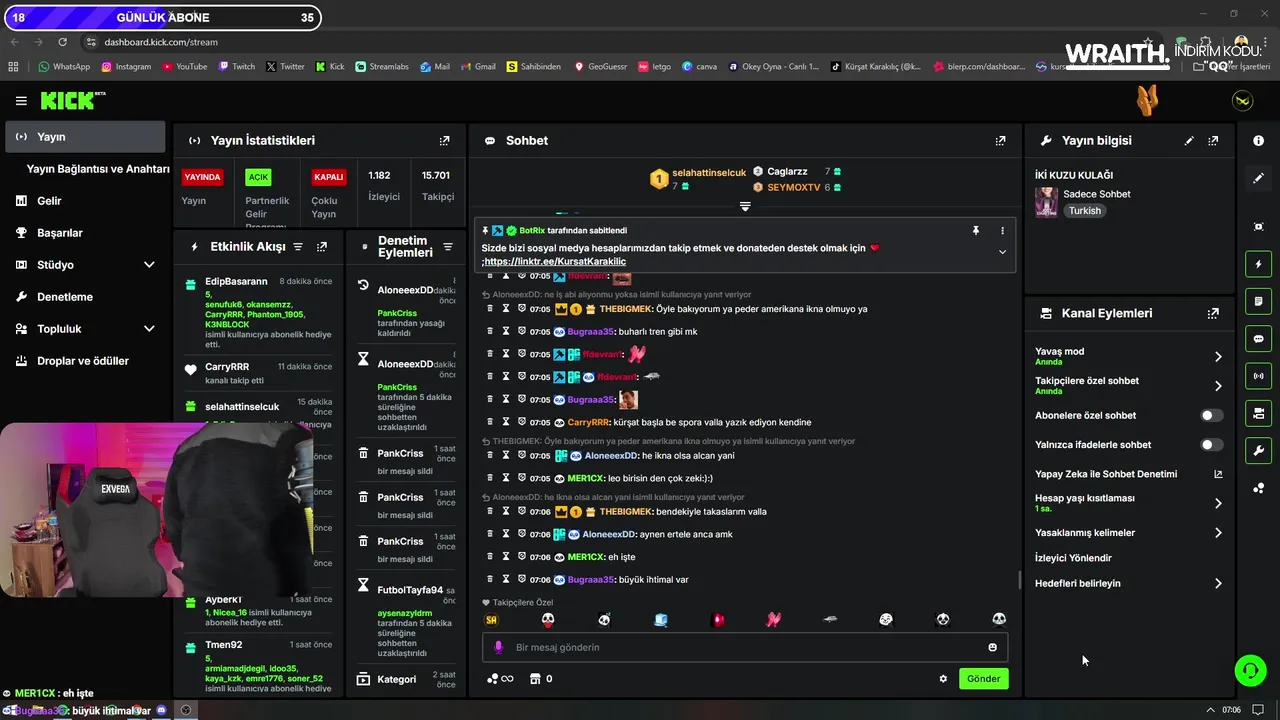
Task: Collapse the chat leaderboard handle
Action: [x=745, y=206]
